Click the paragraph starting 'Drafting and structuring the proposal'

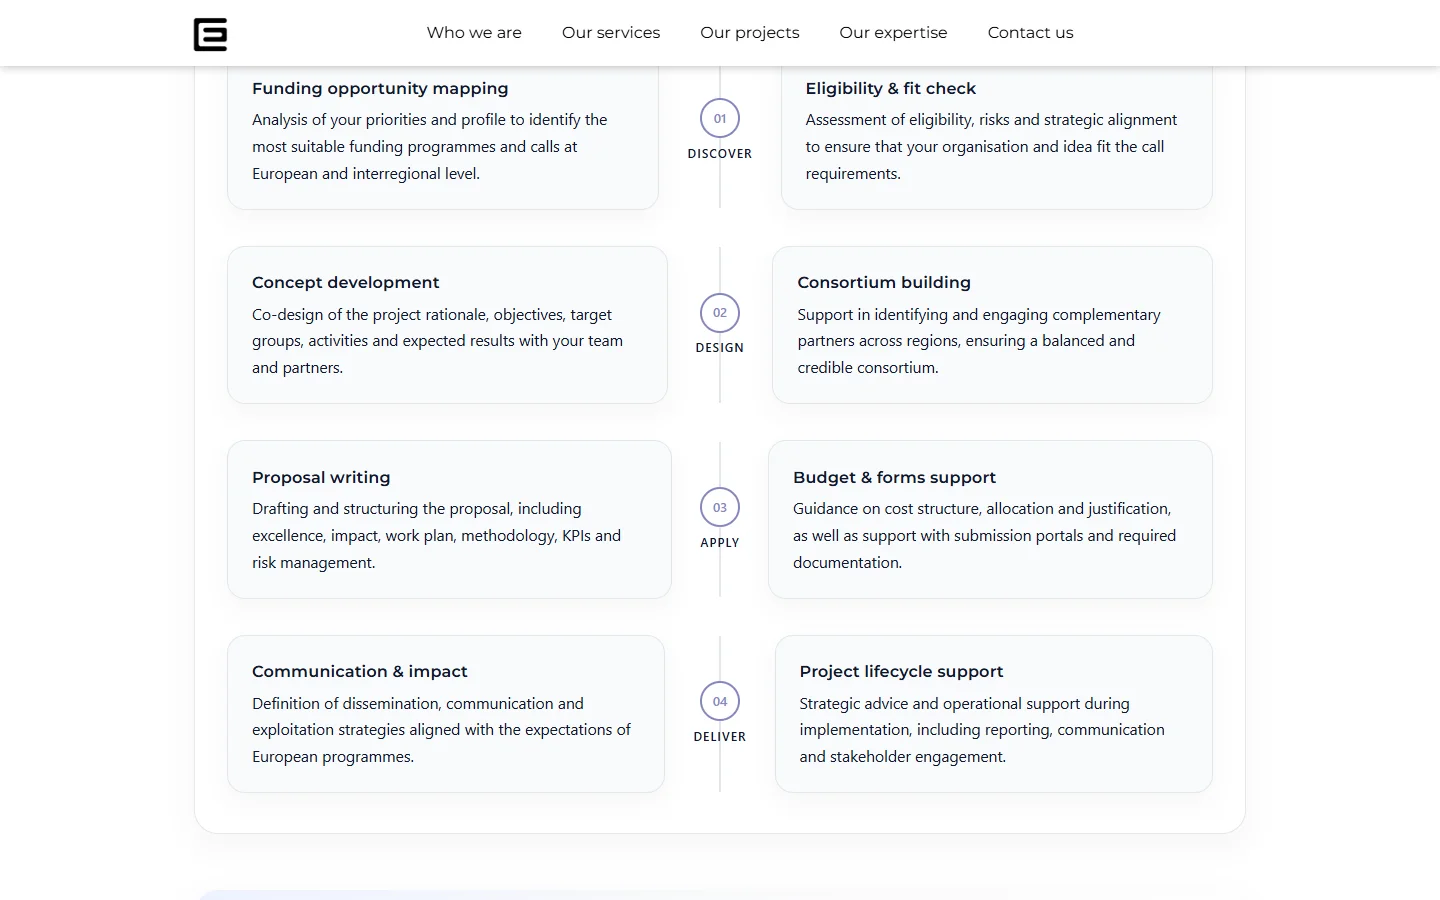tap(436, 536)
